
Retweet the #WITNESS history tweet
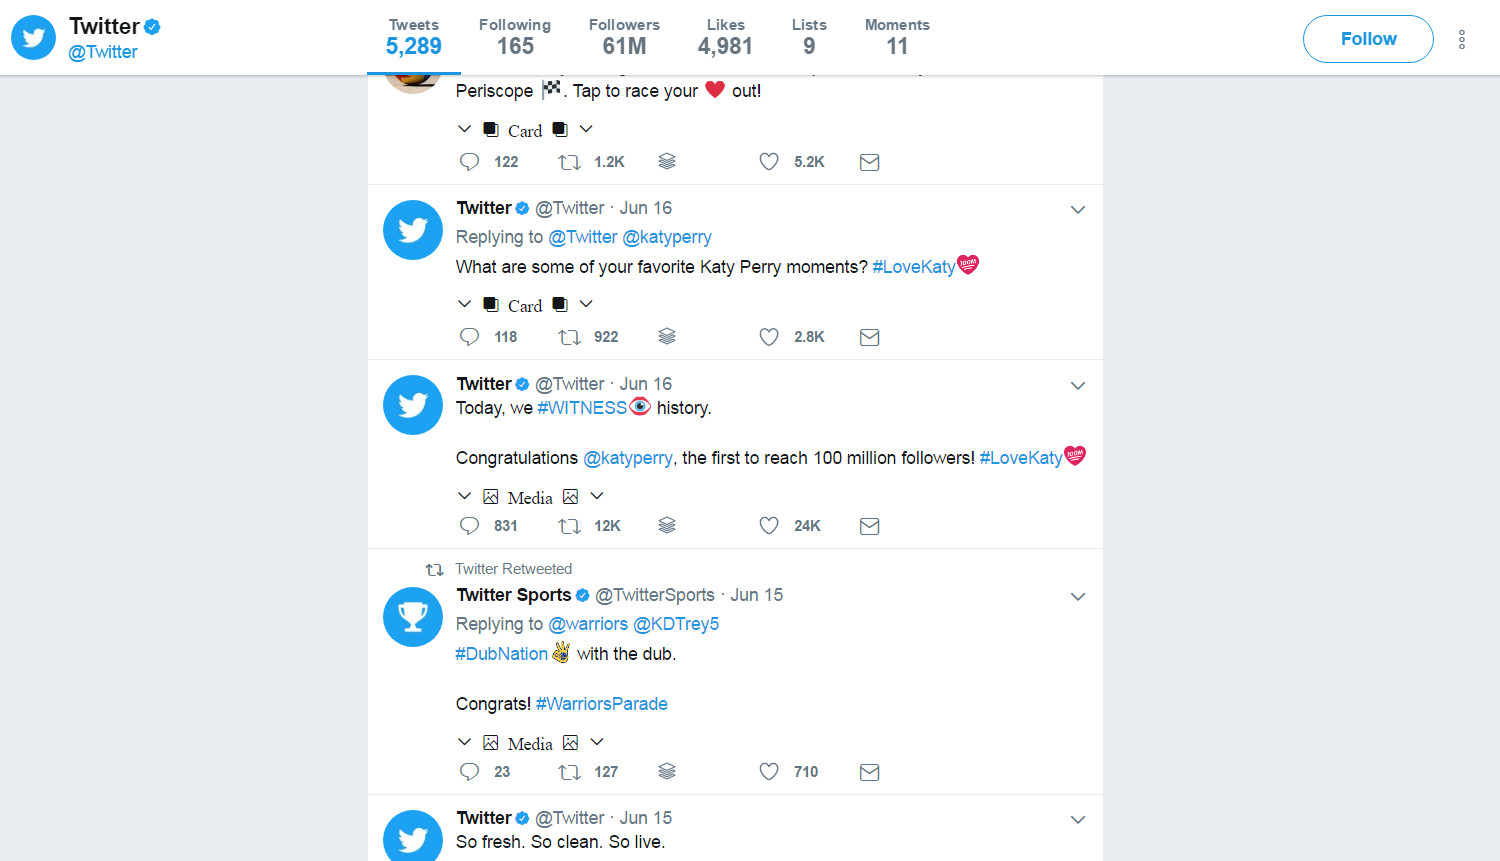point(569,525)
